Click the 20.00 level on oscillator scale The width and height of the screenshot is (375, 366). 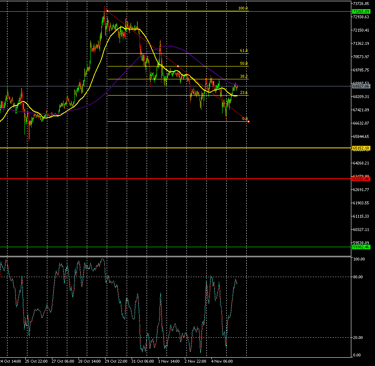tap(358, 337)
